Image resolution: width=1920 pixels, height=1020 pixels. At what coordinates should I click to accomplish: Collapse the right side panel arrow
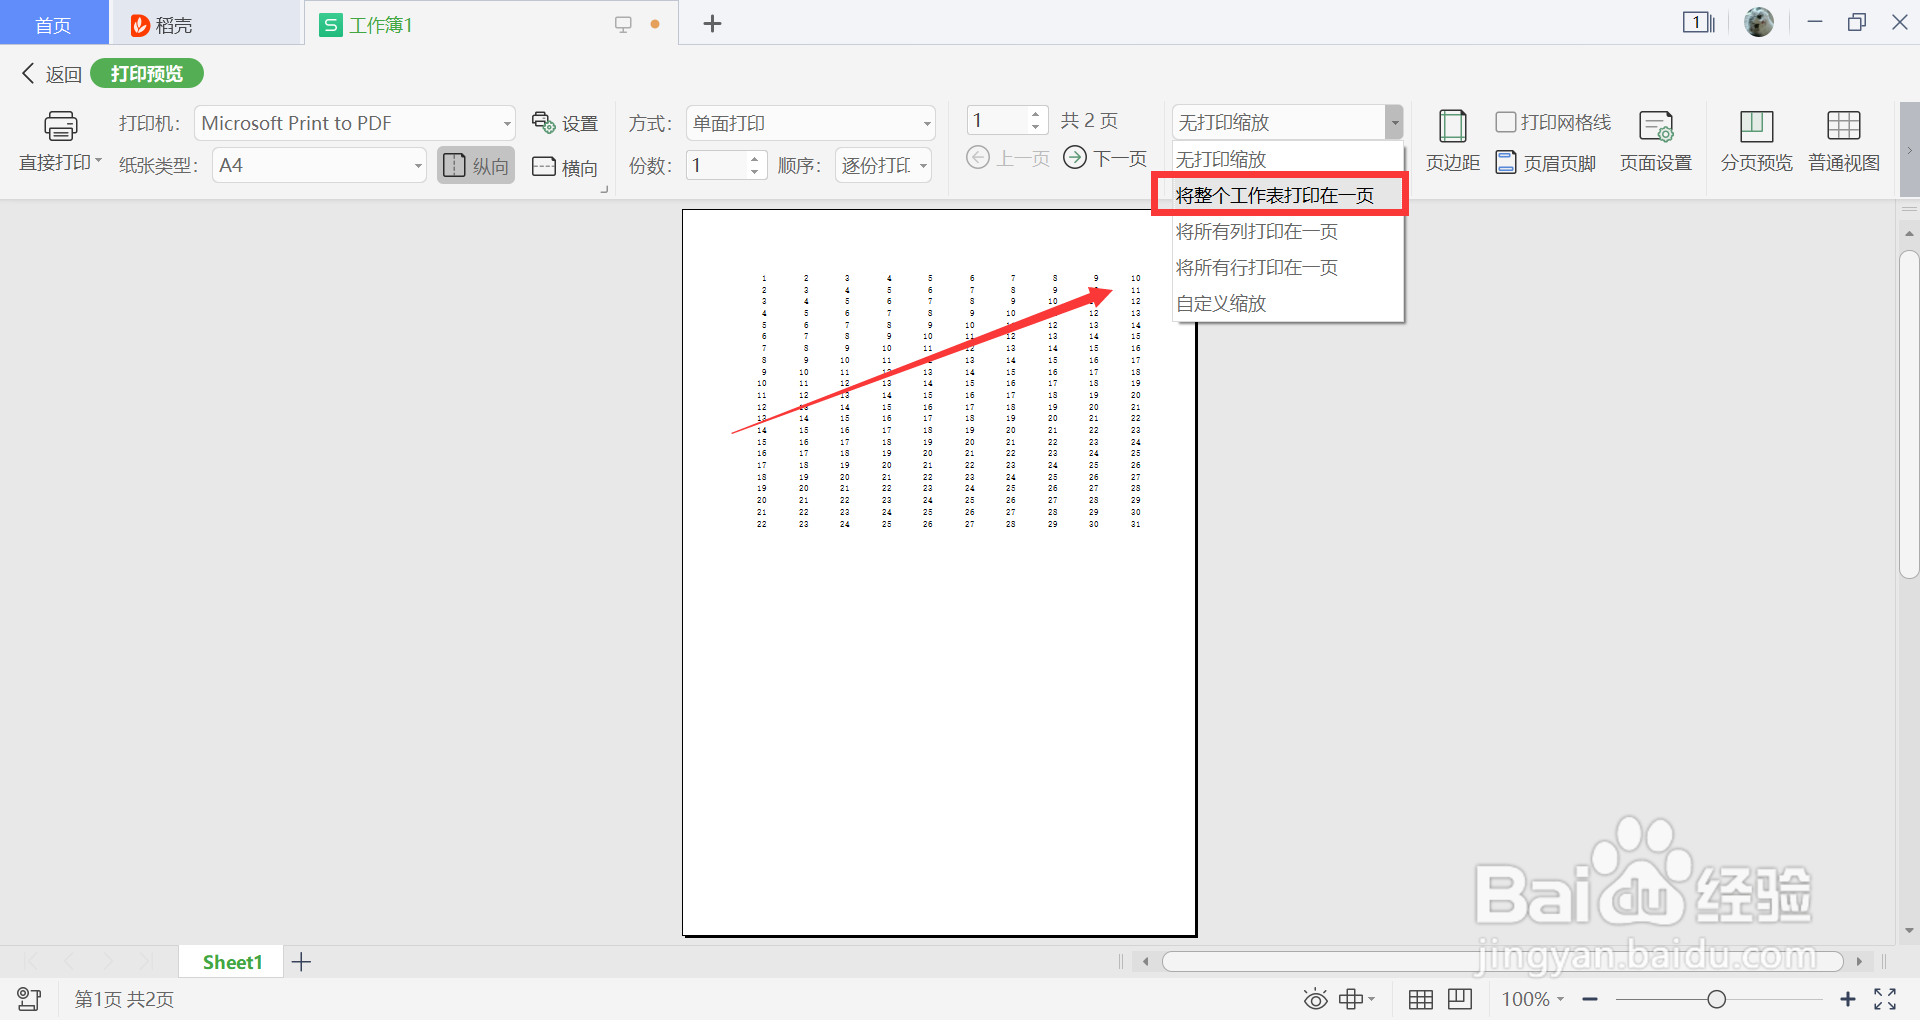pos(1909,151)
